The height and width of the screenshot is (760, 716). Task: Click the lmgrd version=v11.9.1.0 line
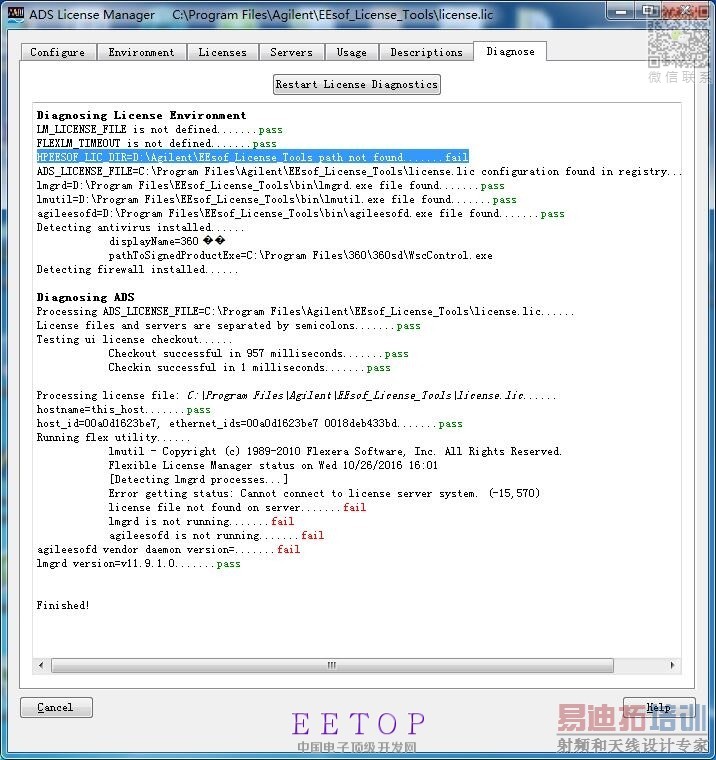tap(139, 564)
